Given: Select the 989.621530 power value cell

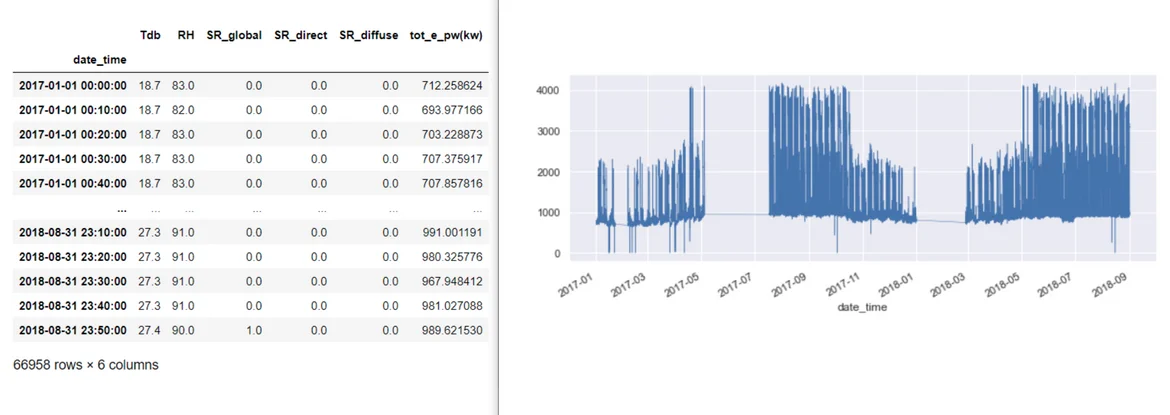Looking at the screenshot, I should [452, 330].
